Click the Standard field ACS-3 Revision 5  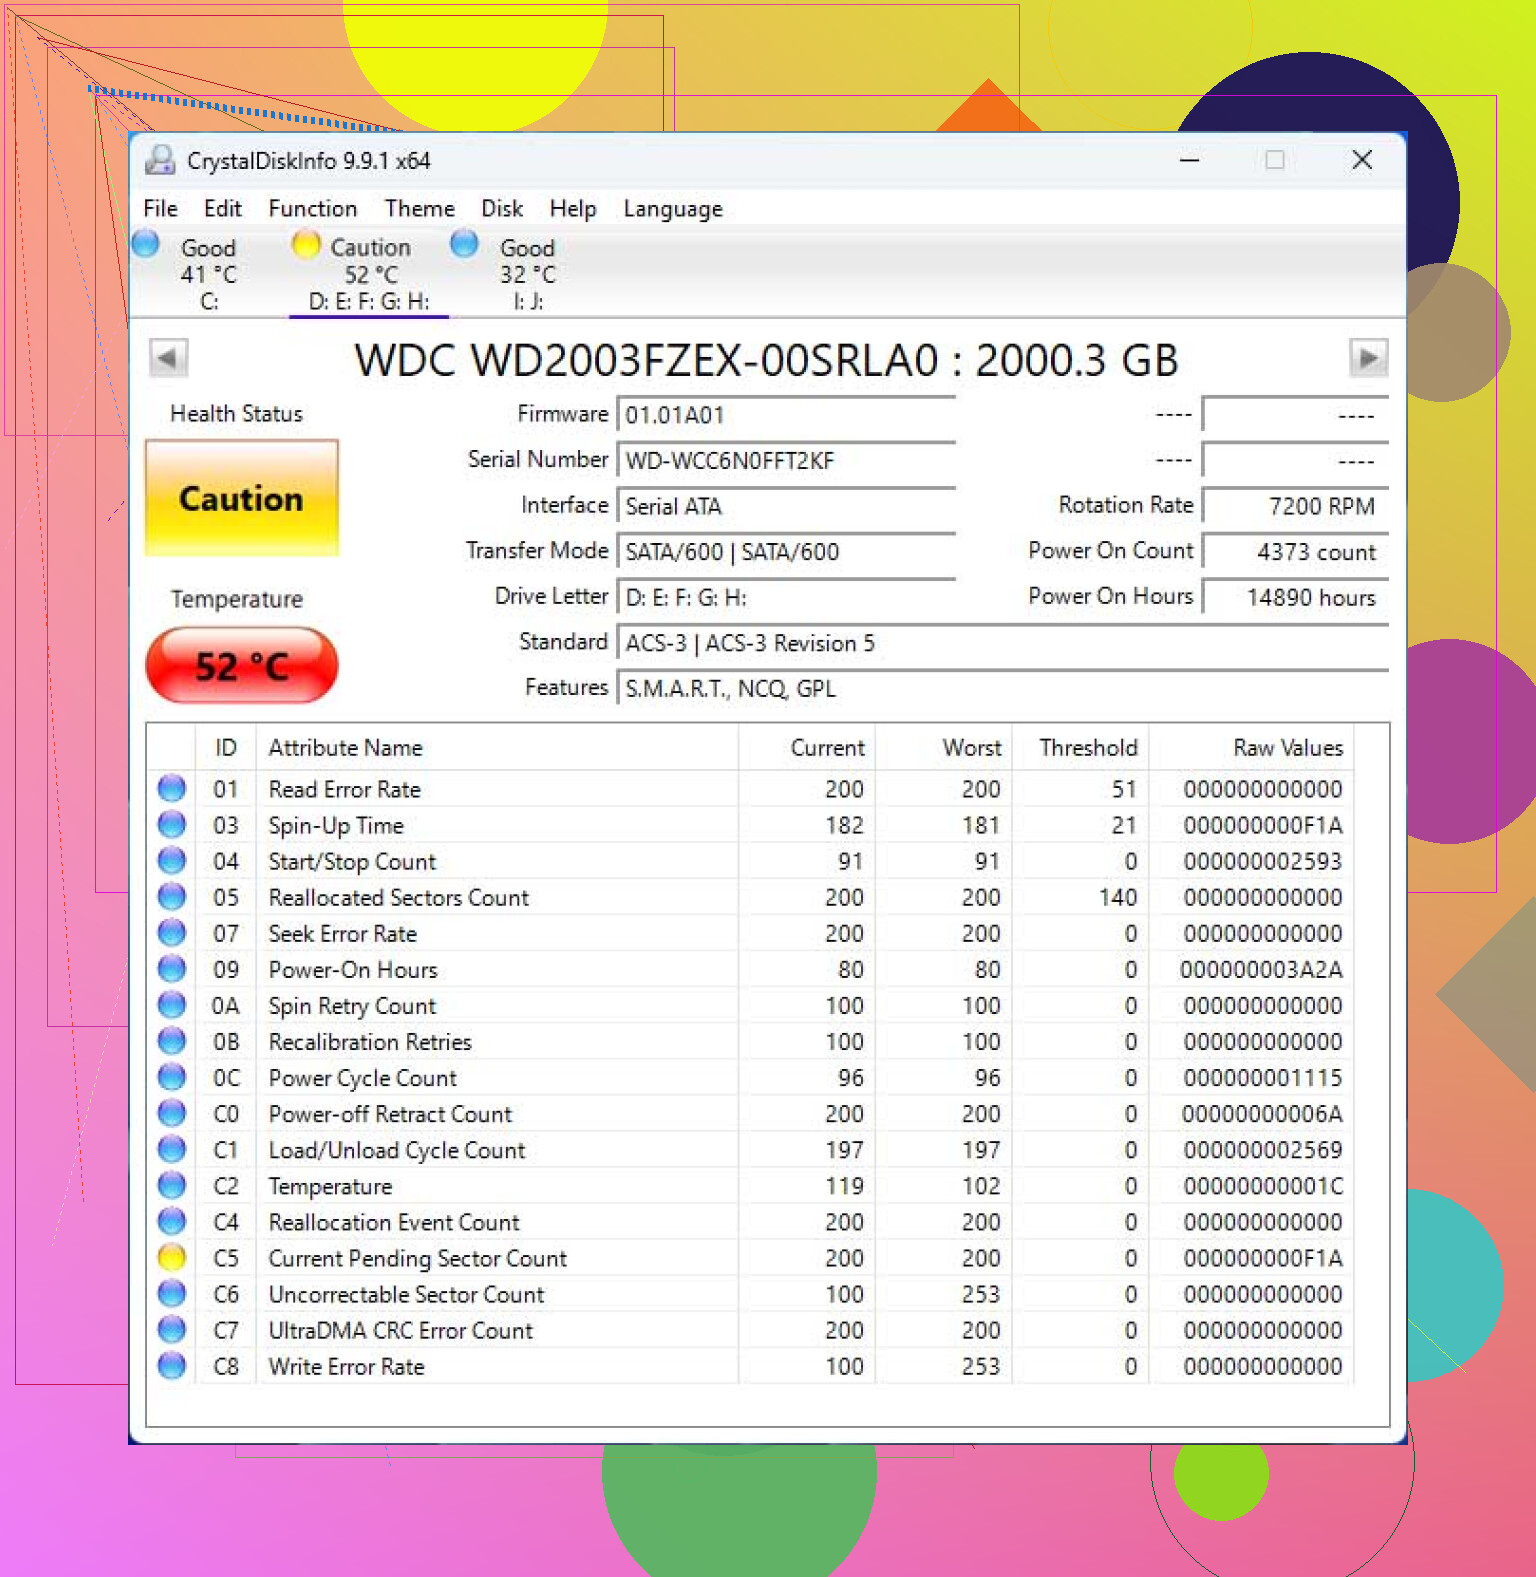1003,643
